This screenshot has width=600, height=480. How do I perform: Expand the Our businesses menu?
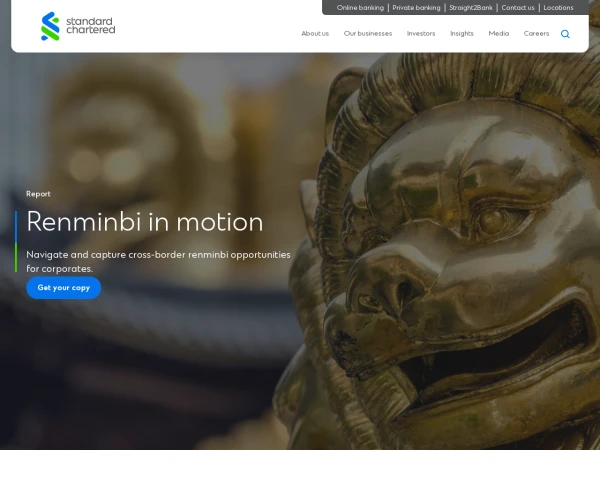368,34
